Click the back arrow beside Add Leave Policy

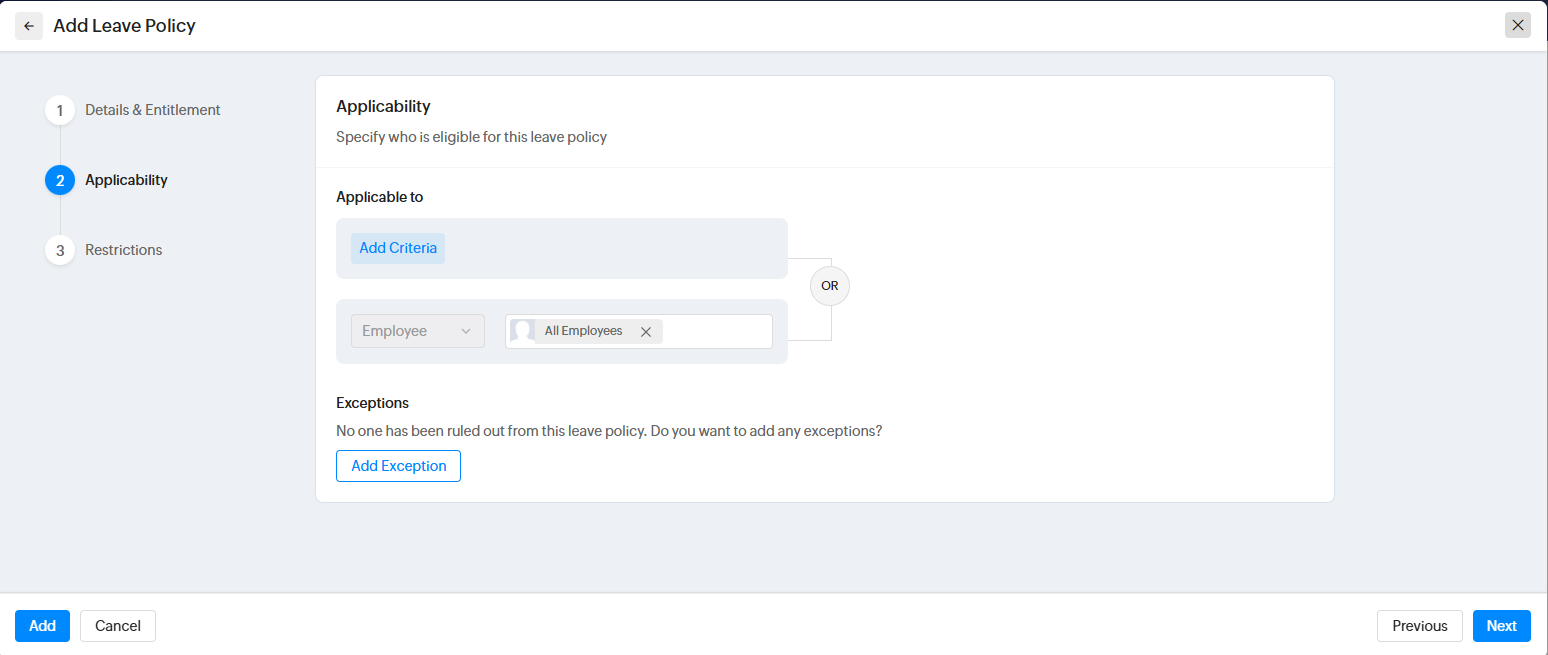click(x=29, y=26)
